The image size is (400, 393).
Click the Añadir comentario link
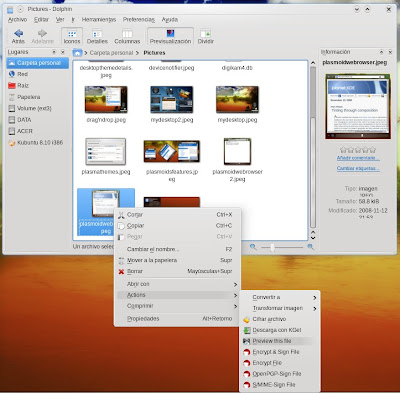[358, 158]
